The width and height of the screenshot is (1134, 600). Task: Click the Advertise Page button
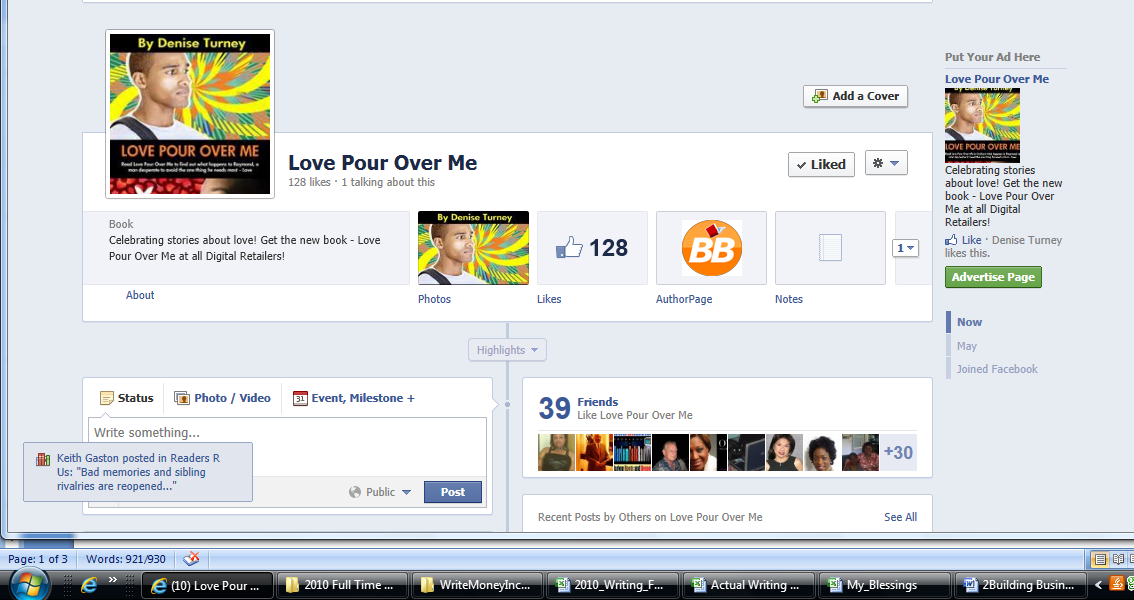click(x=993, y=277)
